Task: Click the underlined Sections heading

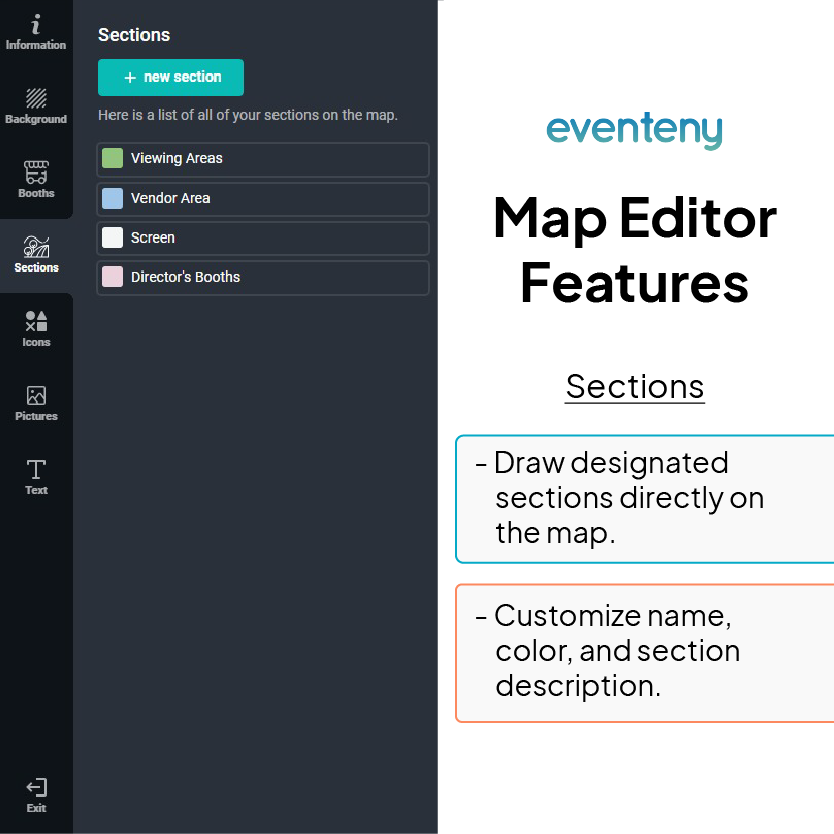Action: click(635, 387)
